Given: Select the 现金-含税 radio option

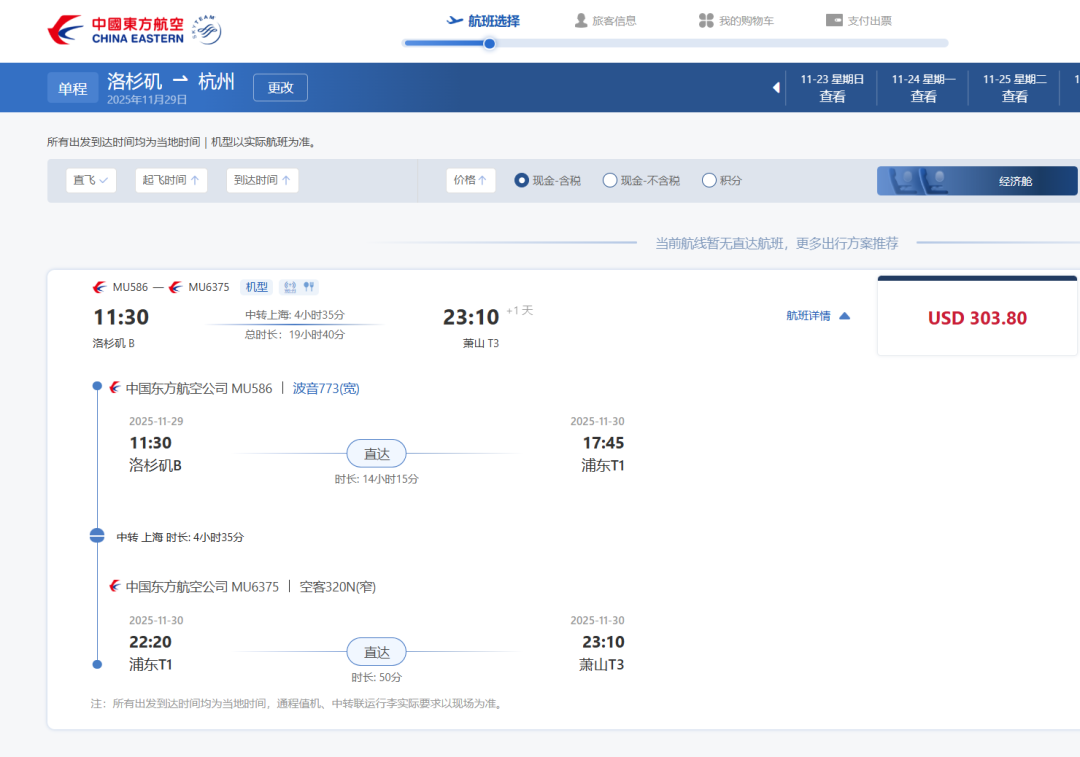Looking at the screenshot, I should coord(521,181).
